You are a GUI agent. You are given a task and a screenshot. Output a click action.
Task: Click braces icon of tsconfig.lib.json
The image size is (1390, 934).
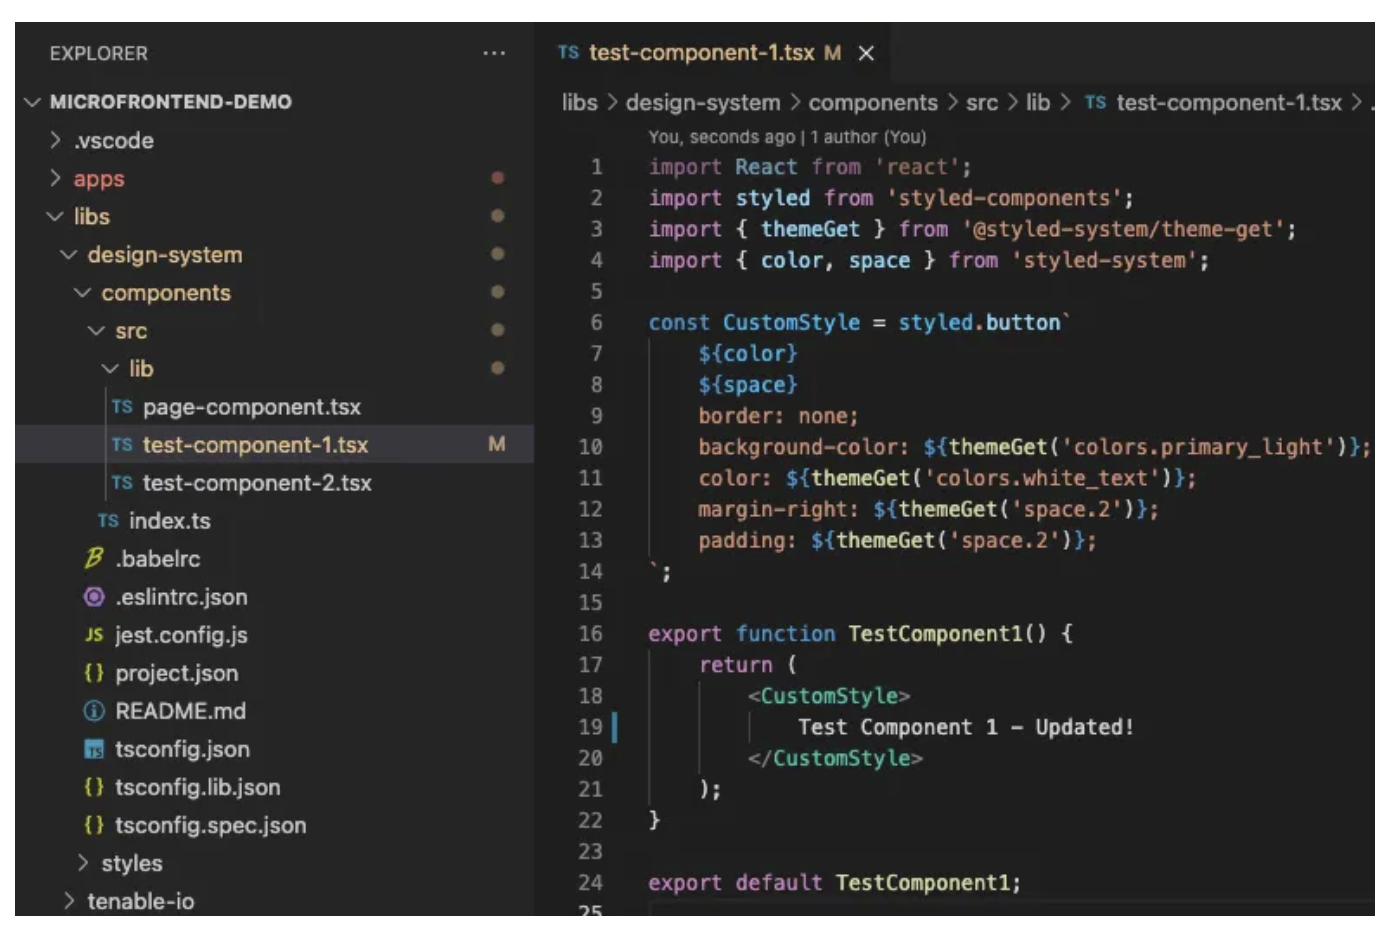[x=94, y=787]
